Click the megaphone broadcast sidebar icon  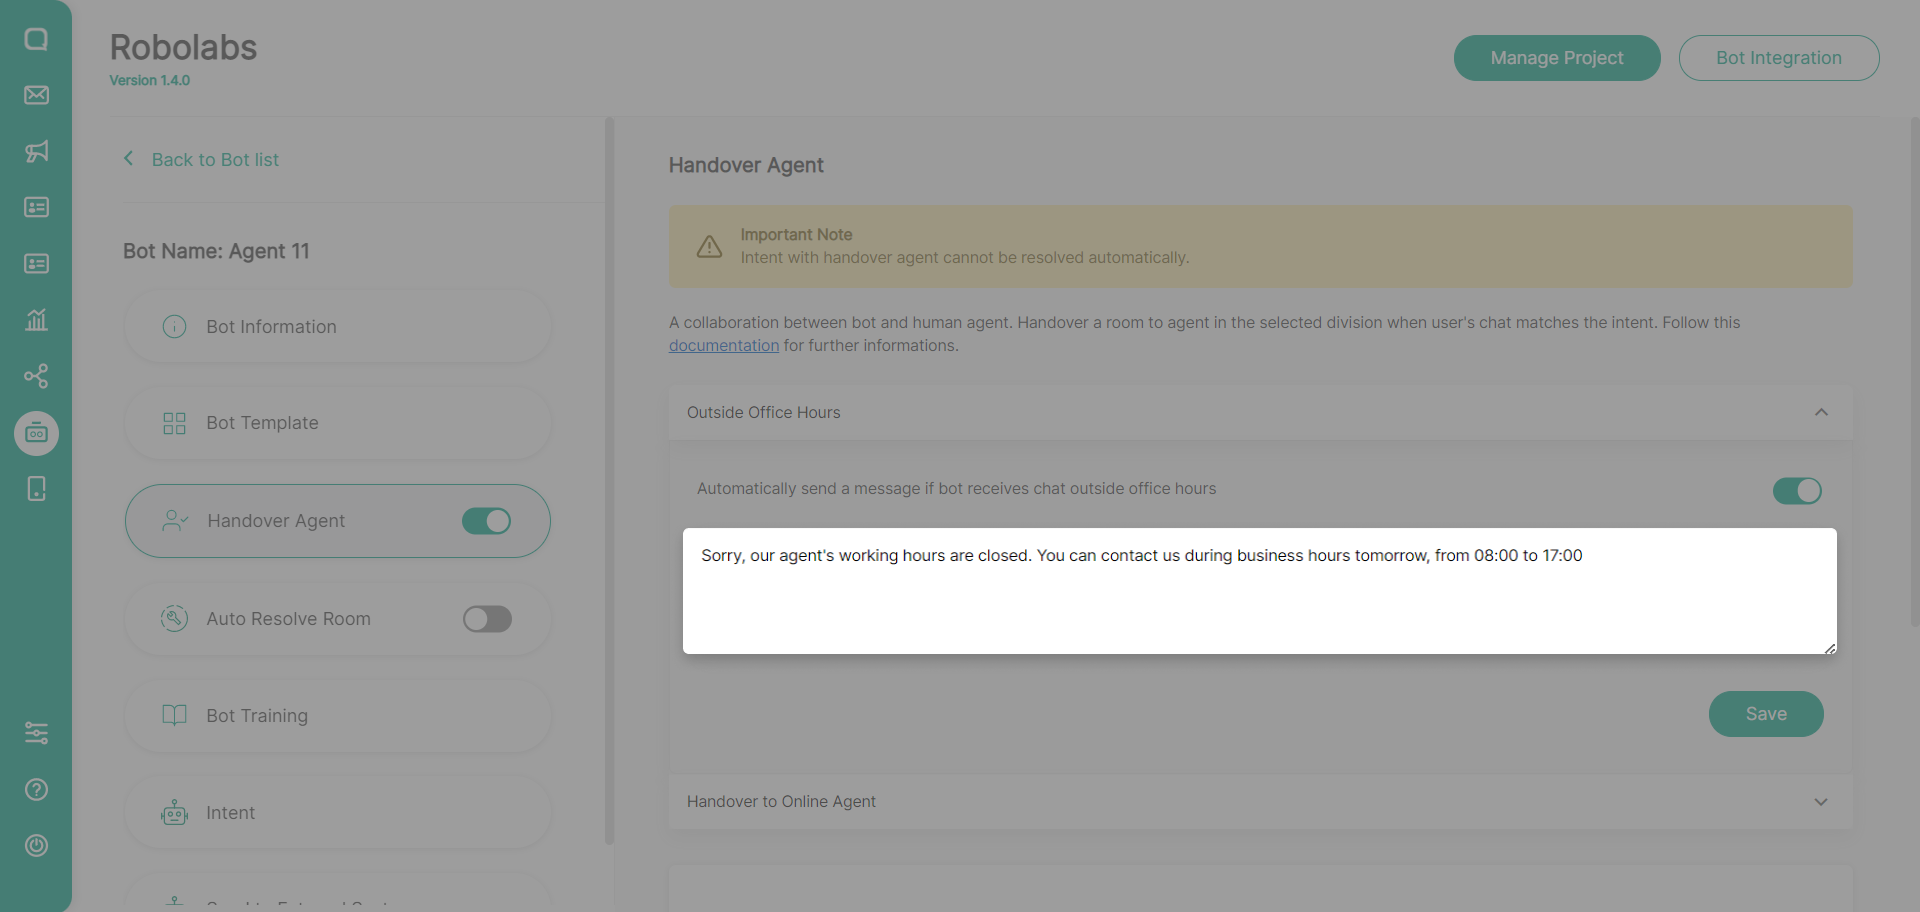(36, 151)
